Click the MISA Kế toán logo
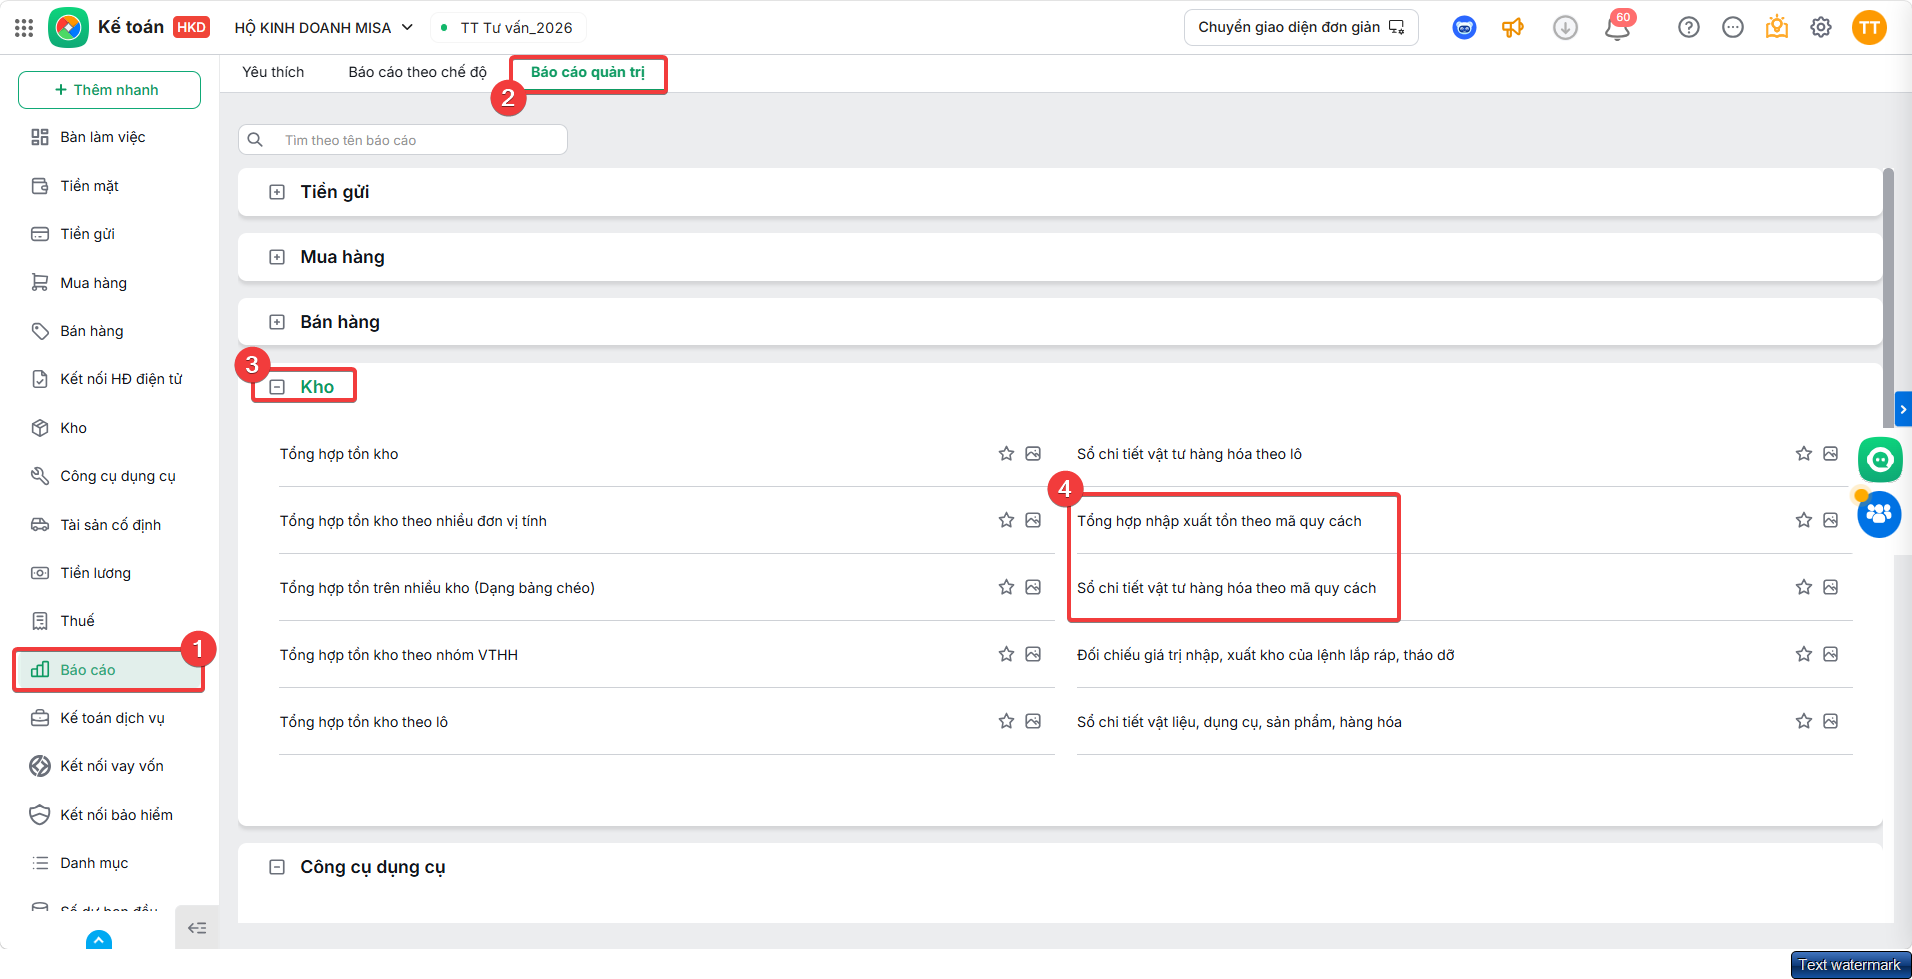The image size is (1912, 979). 68,28
